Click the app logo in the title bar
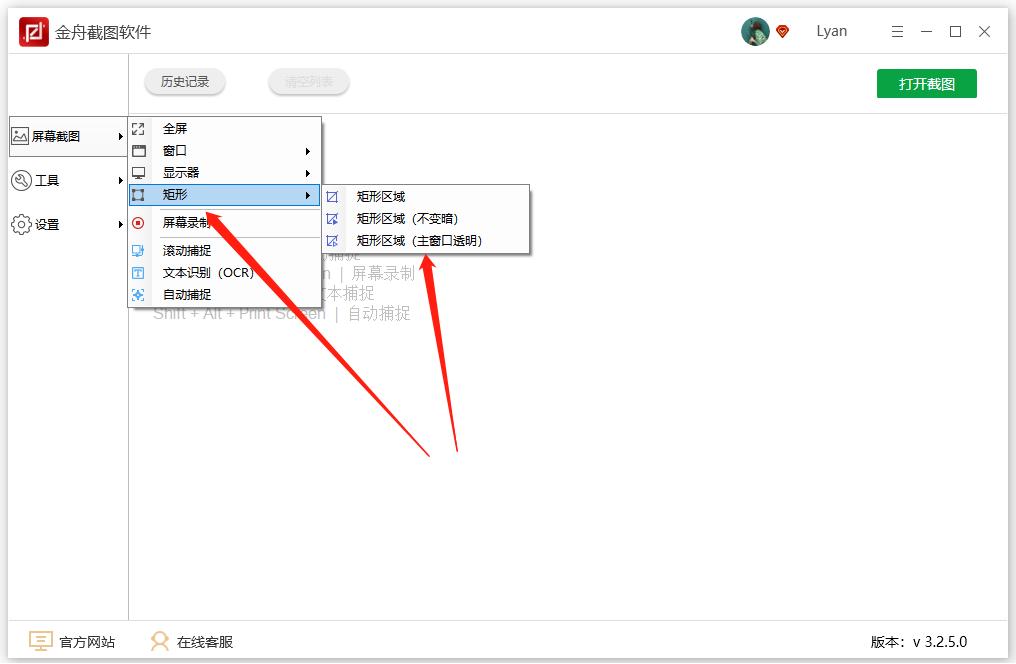 (x=34, y=30)
